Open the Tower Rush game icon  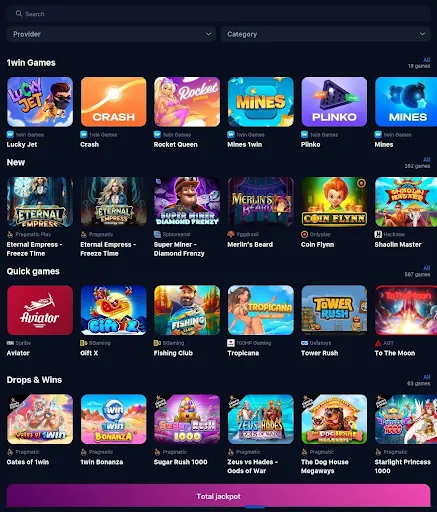334,310
